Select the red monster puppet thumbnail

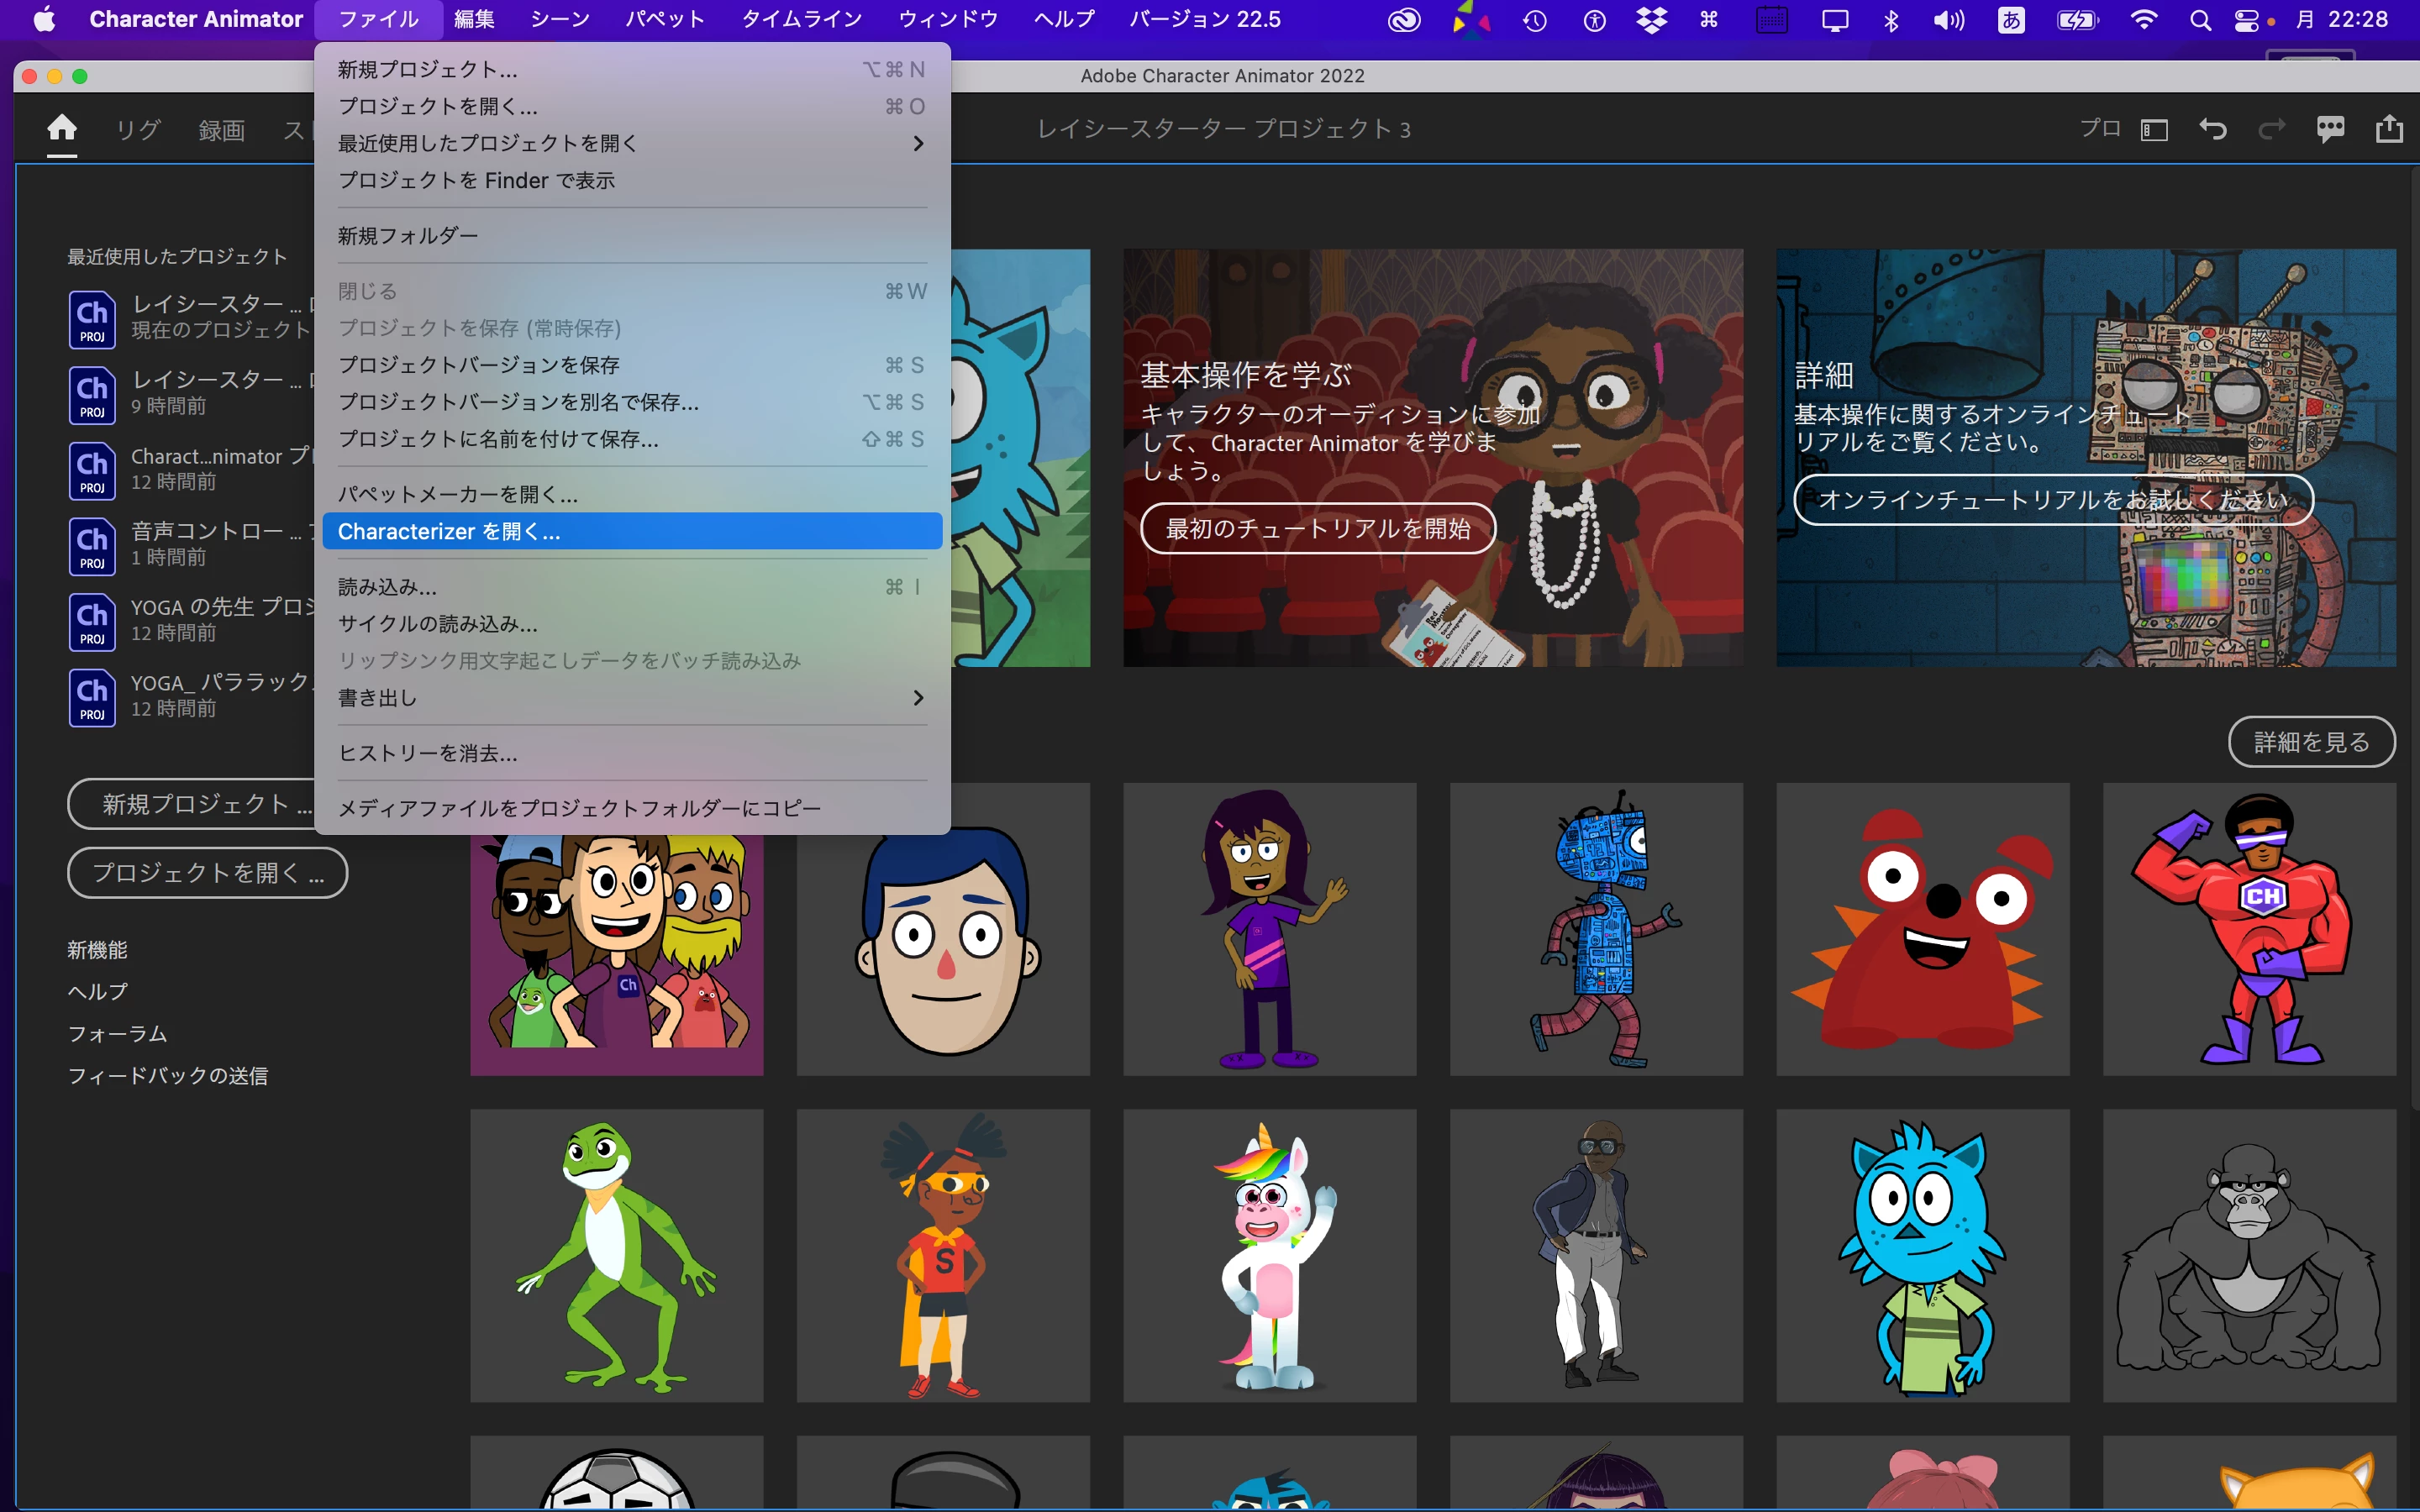[1922, 929]
